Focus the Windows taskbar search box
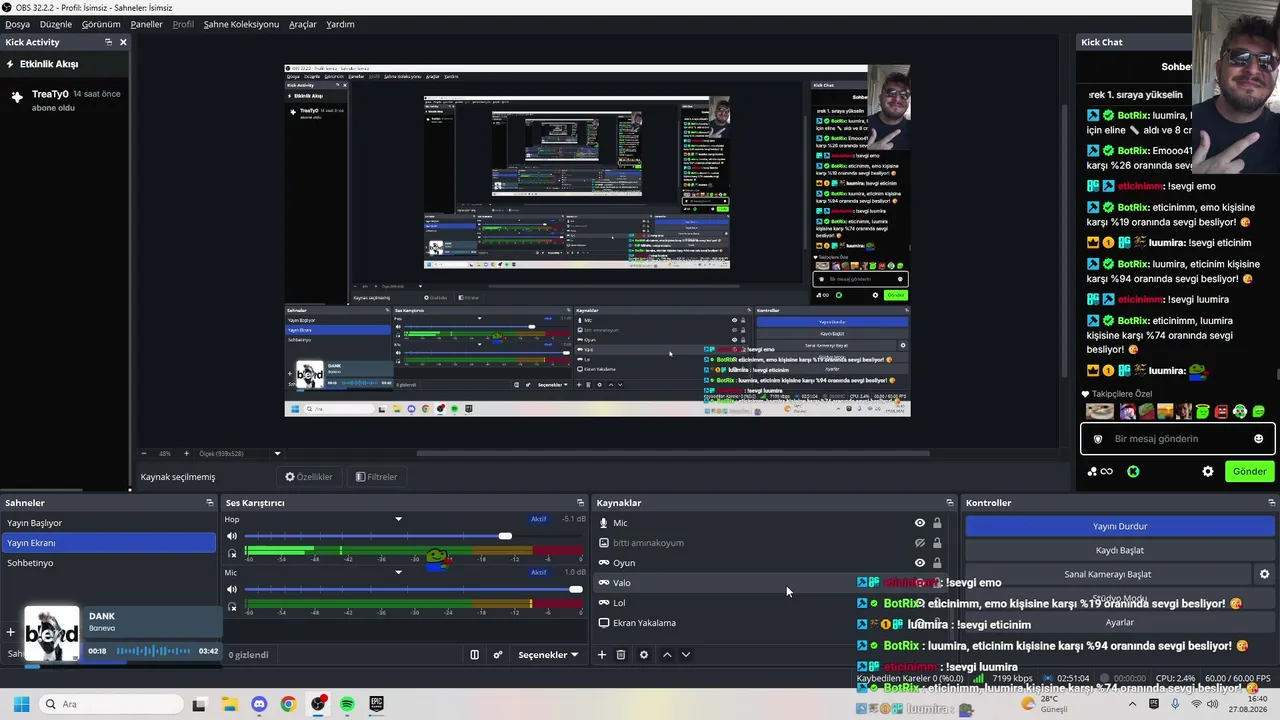 click(x=111, y=704)
